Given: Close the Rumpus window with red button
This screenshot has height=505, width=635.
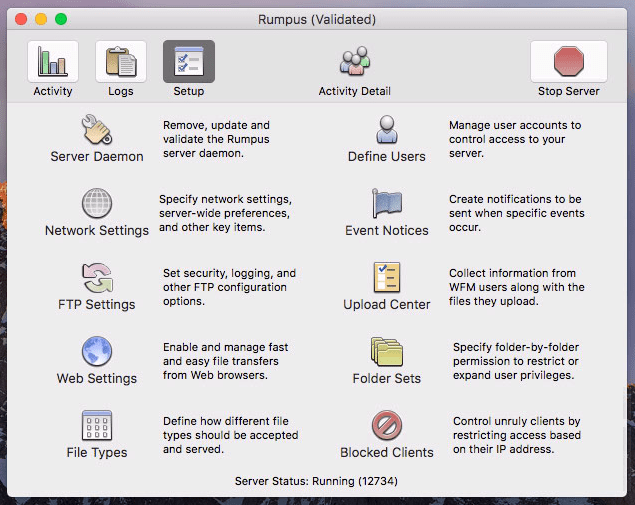Looking at the screenshot, I should coord(21,19).
